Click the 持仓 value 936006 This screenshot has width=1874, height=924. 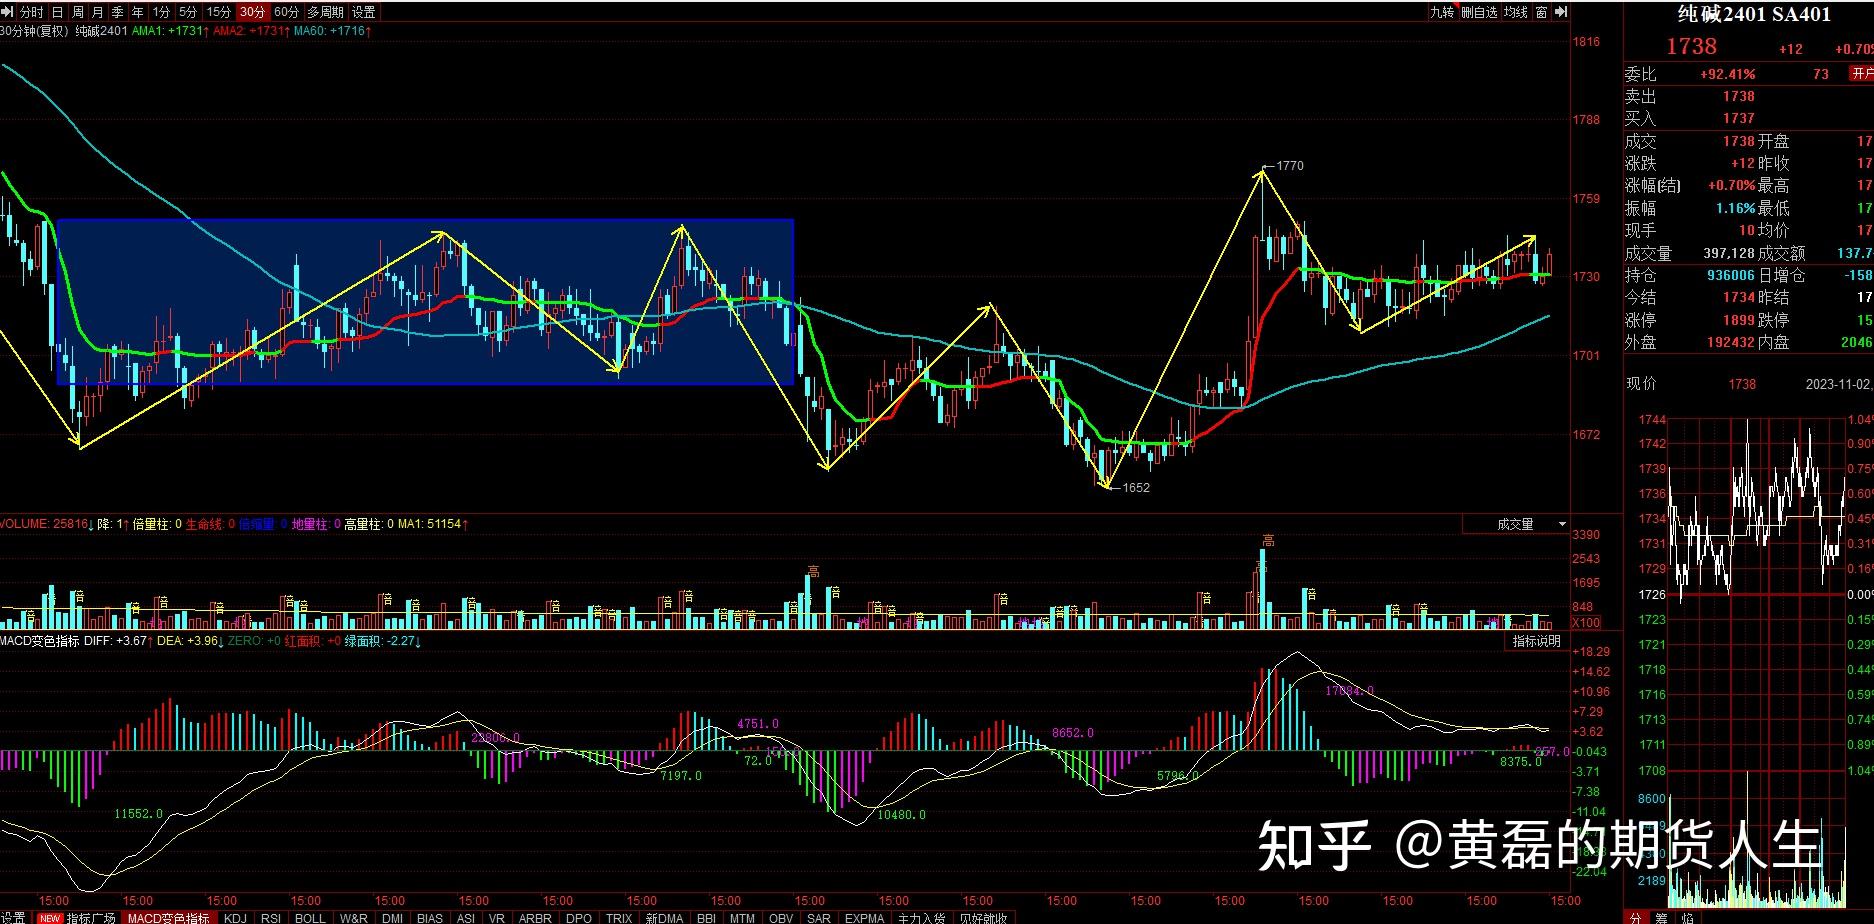click(1730, 275)
